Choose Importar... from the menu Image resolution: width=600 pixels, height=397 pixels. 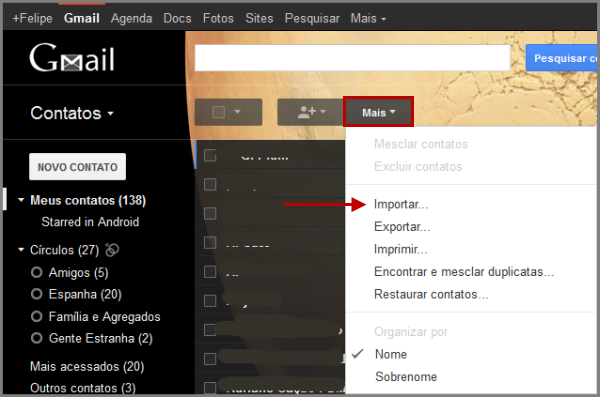(401, 204)
